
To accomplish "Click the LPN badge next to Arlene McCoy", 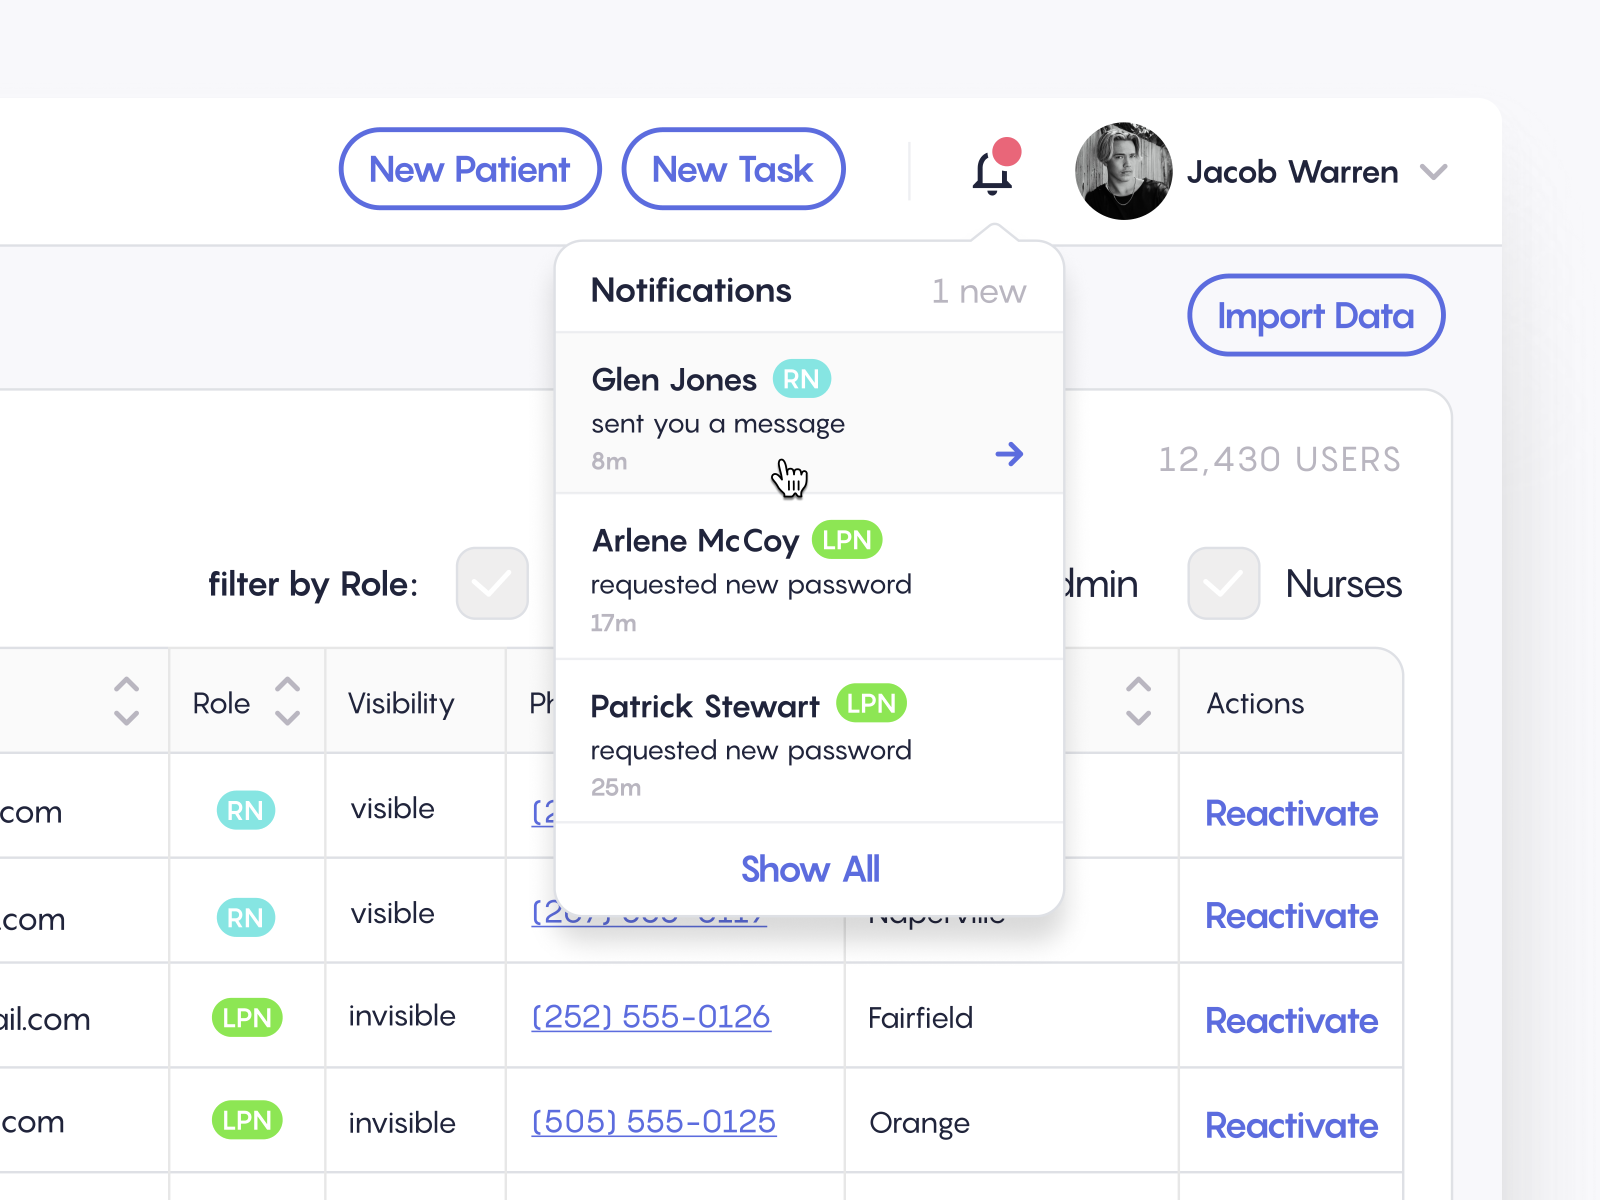I will [847, 540].
